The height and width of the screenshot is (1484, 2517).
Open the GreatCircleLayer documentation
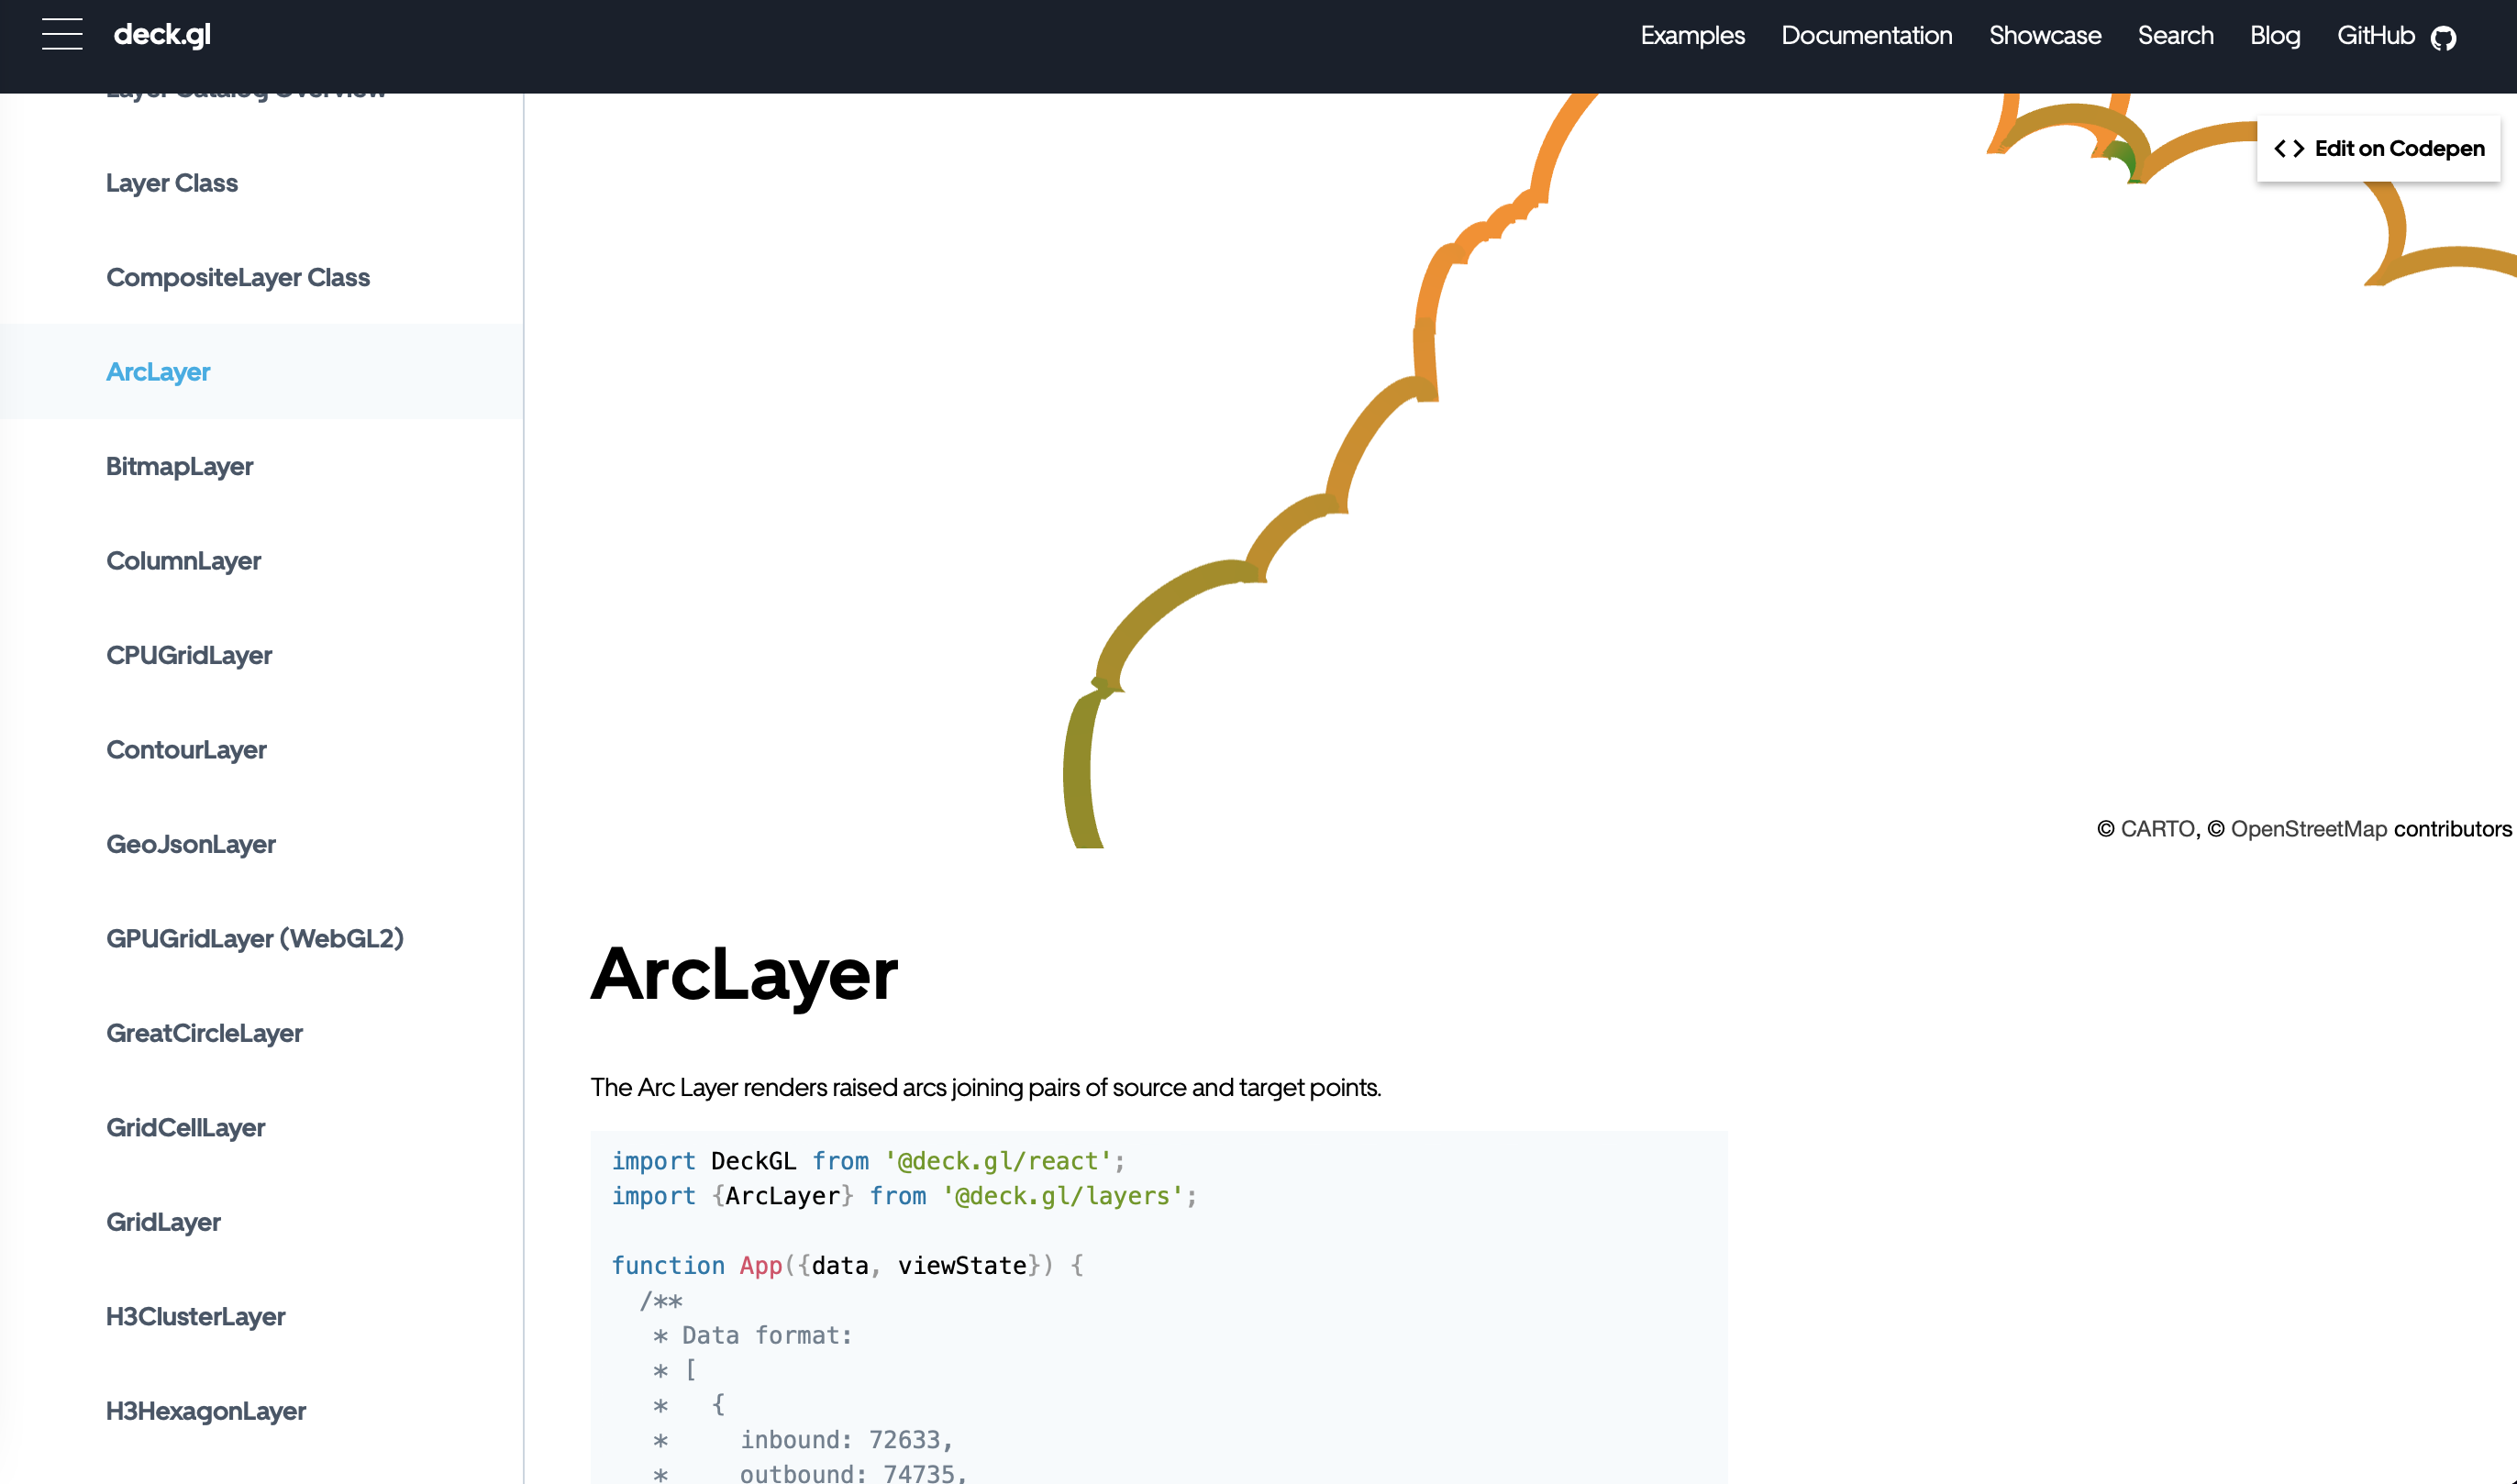[204, 1033]
